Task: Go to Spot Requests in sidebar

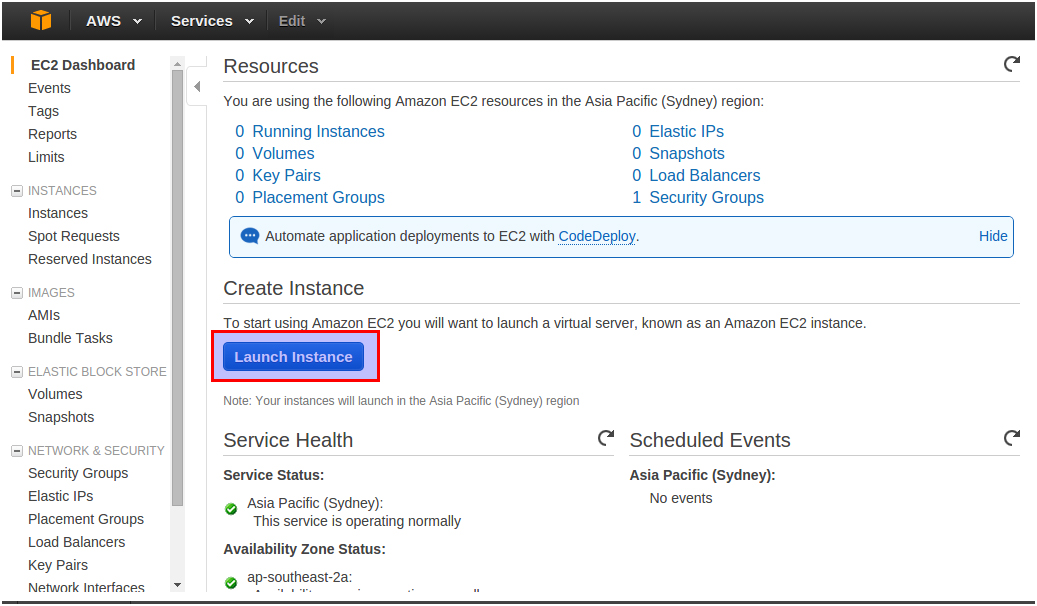Action: (73, 236)
